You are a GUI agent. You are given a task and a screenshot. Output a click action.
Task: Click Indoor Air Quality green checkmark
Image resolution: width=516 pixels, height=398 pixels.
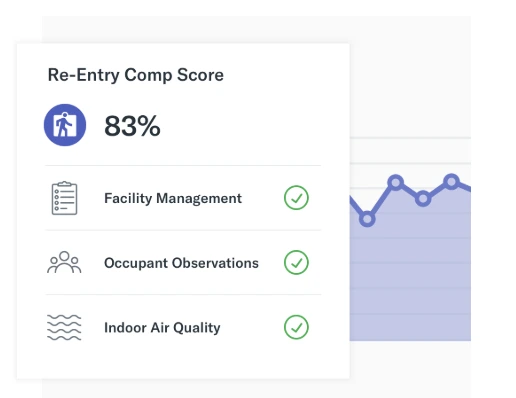[296, 327]
